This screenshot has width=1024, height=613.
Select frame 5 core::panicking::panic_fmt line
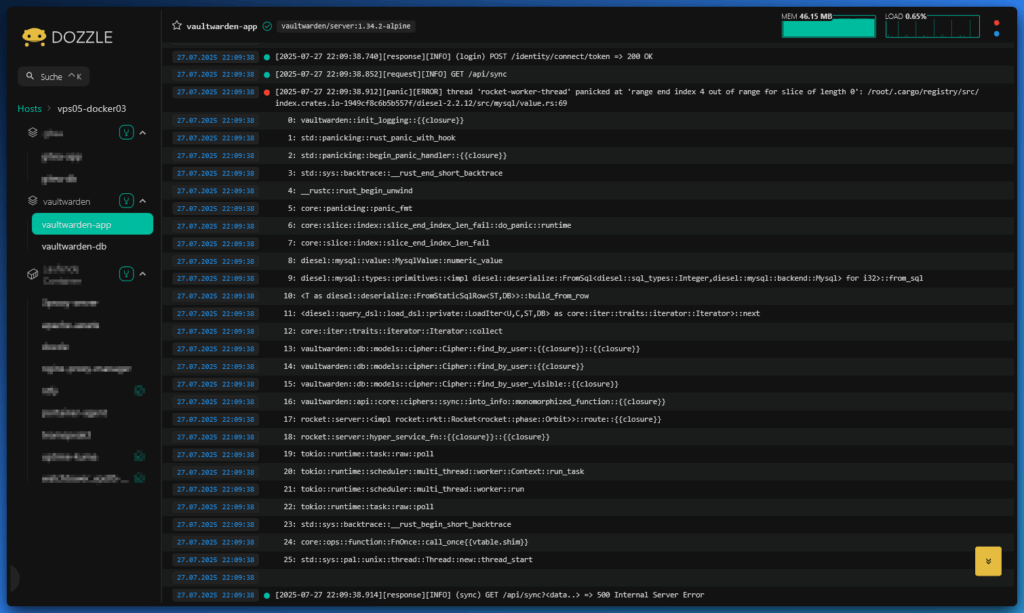(350, 208)
